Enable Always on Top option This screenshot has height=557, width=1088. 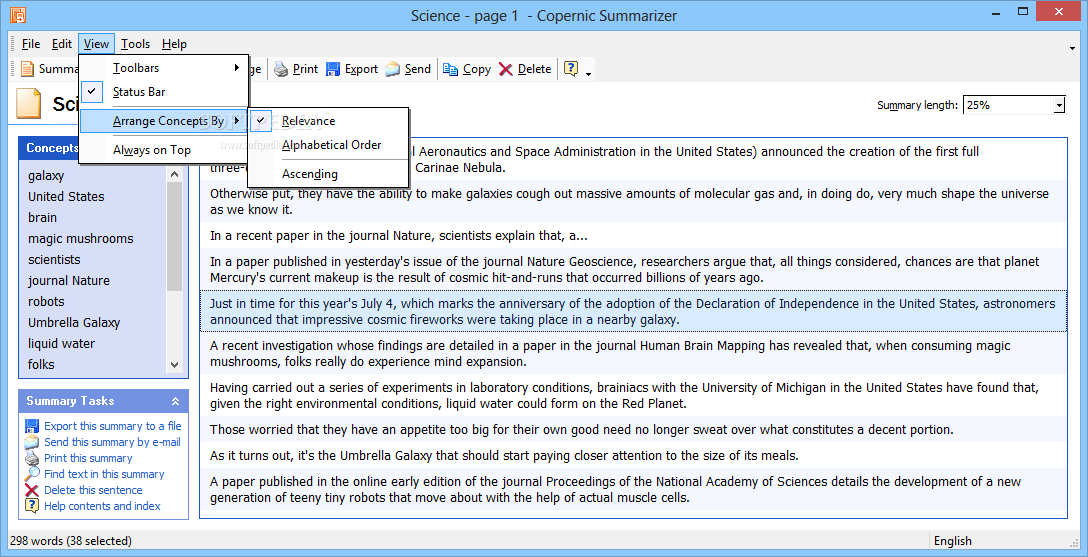pos(164,150)
